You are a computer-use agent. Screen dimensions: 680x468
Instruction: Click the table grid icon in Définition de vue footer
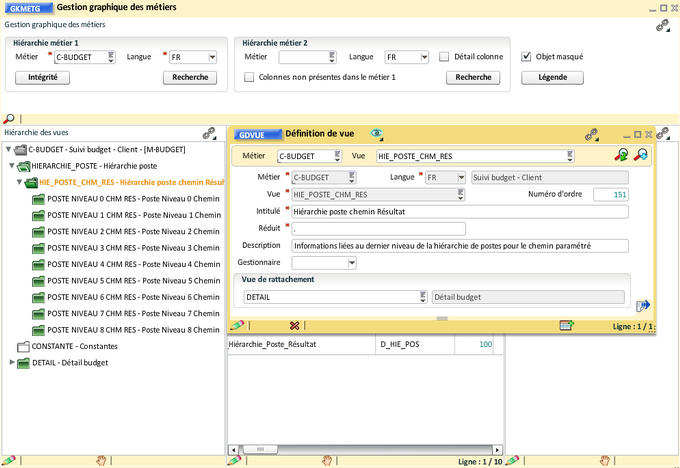tap(567, 325)
